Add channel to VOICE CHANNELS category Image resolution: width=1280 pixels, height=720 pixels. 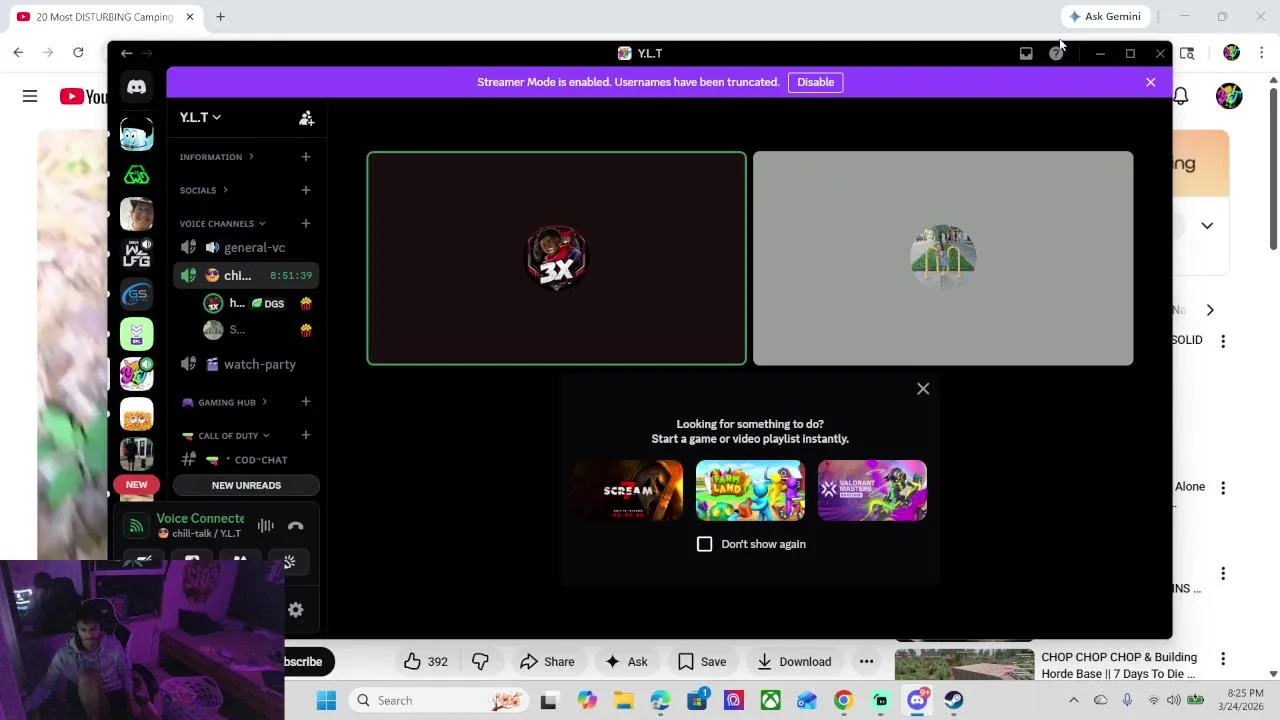point(306,223)
